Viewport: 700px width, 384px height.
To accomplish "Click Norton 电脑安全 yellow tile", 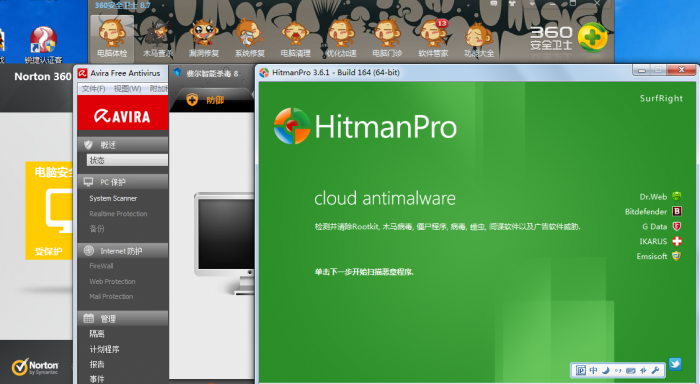I will (49, 210).
